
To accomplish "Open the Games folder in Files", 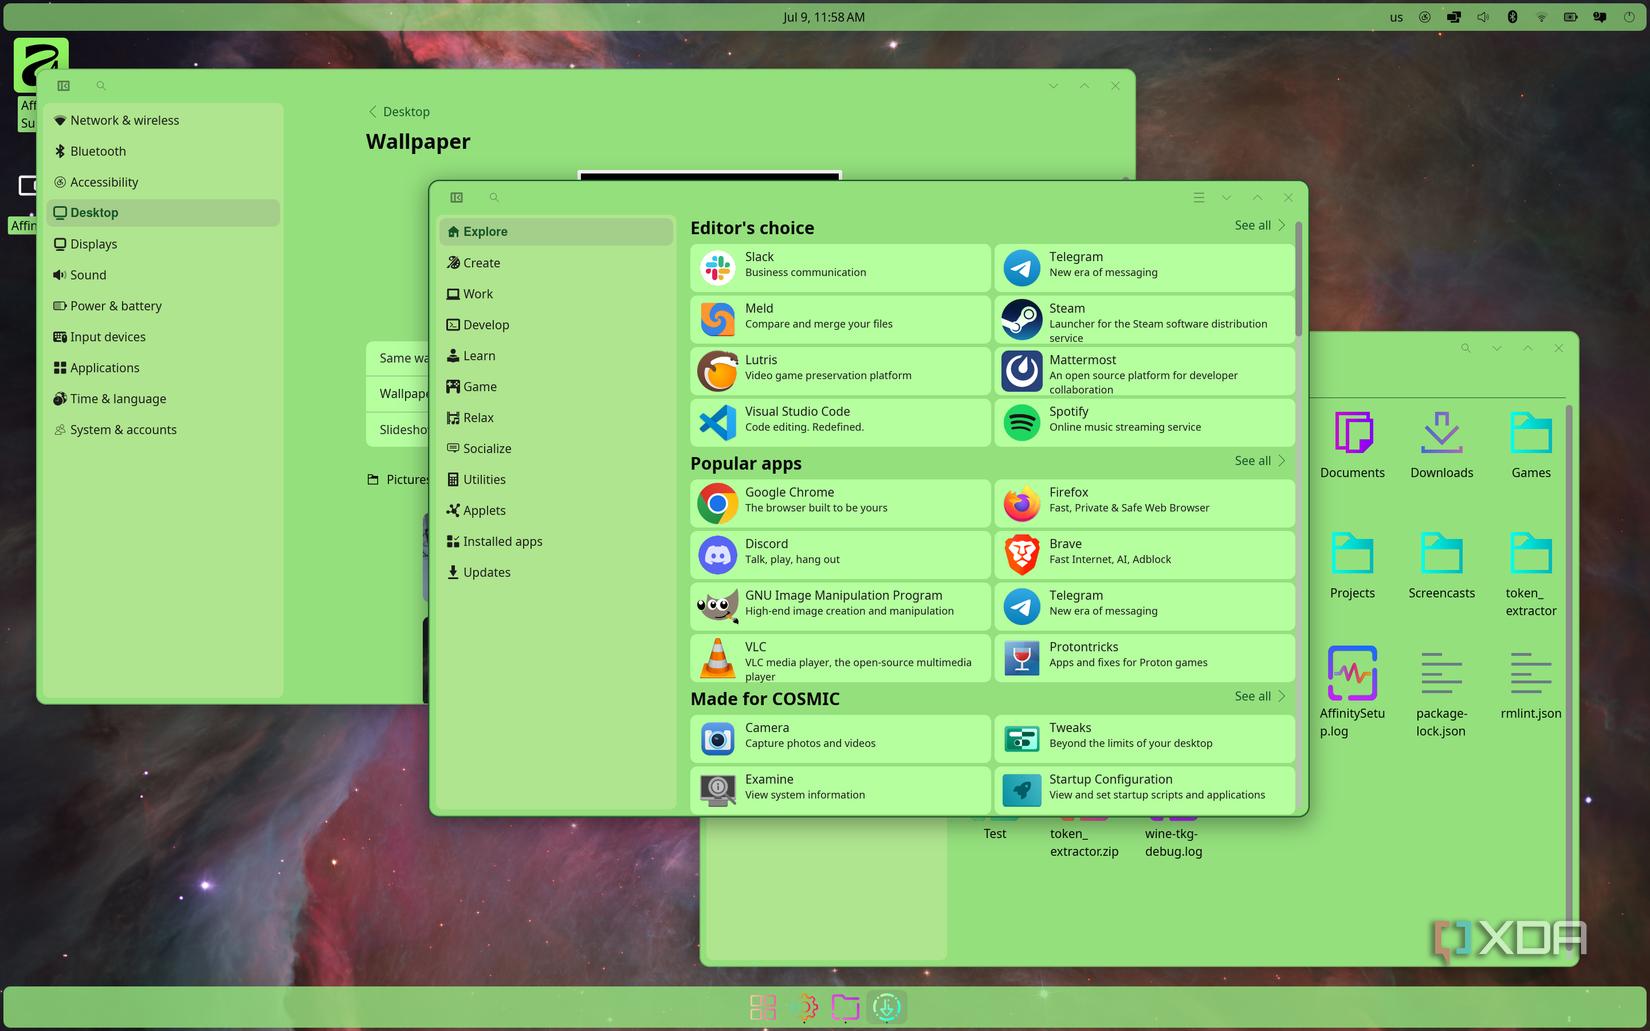I will click(x=1531, y=445).
